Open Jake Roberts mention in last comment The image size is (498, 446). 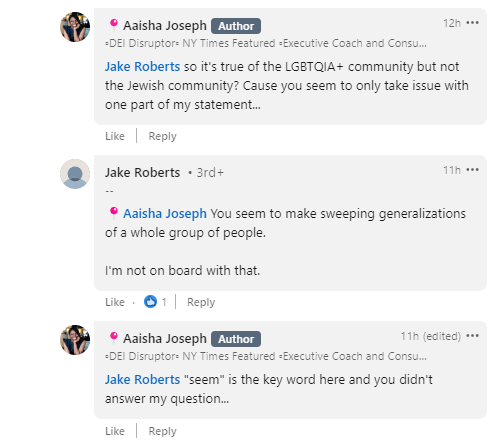point(142,380)
